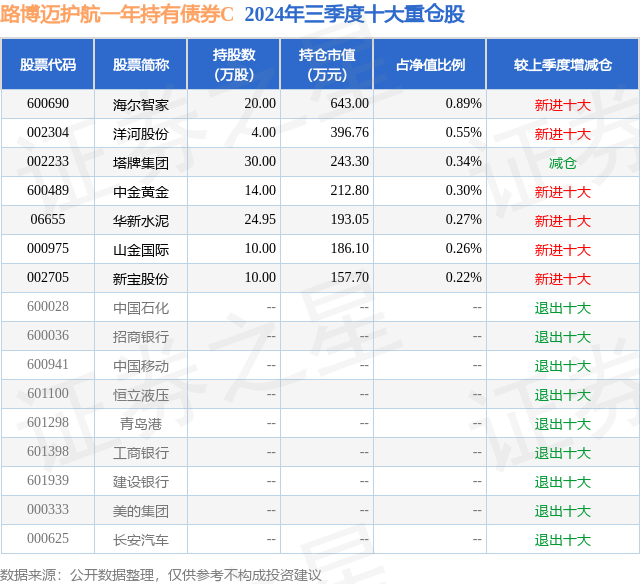The height and width of the screenshot is (584, 640).
Task: Select stock code 000625
Action: pyautogui.click(x=48, y=538)
